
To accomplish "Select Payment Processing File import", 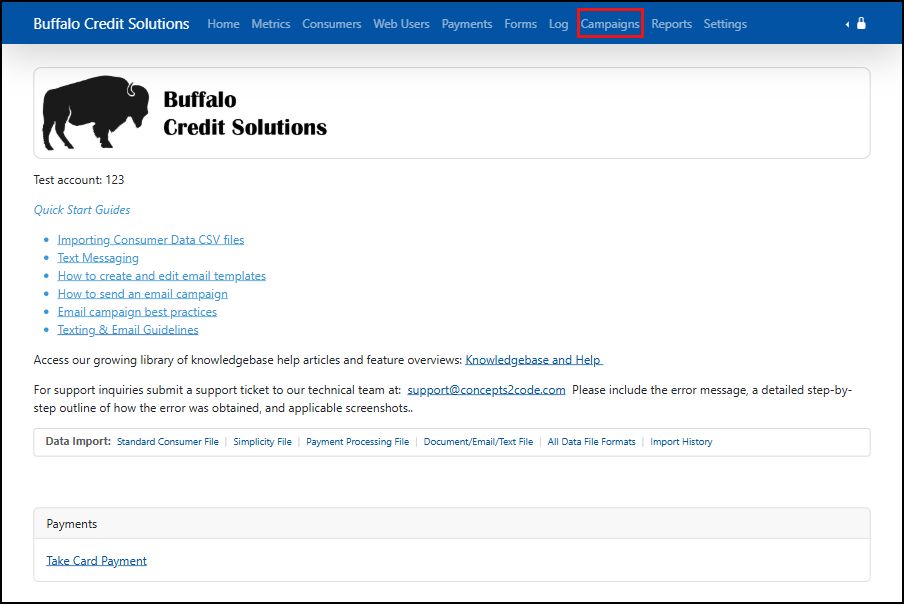I will coord(357,441).
